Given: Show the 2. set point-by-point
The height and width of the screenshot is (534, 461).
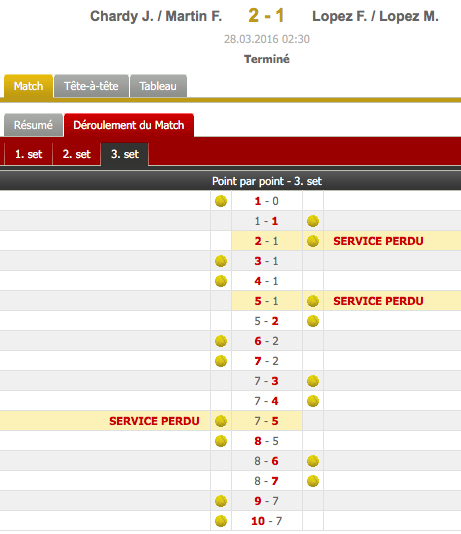Looking at the screenshot, I should (77, 154).
